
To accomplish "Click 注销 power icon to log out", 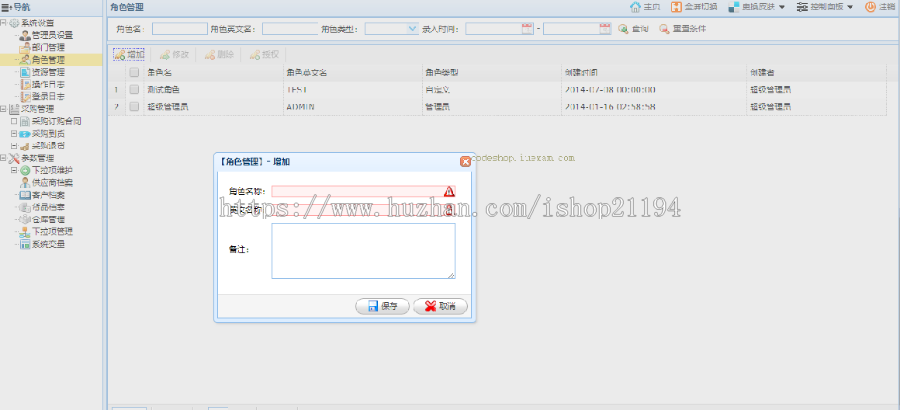I will click(880, 7).
